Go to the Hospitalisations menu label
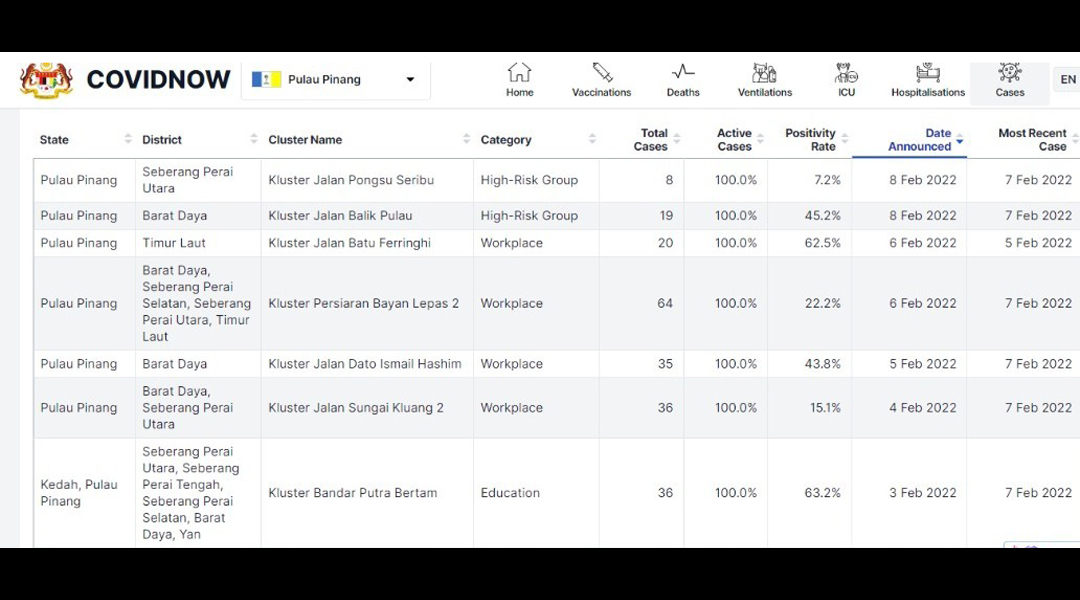 tap(928, 92)
